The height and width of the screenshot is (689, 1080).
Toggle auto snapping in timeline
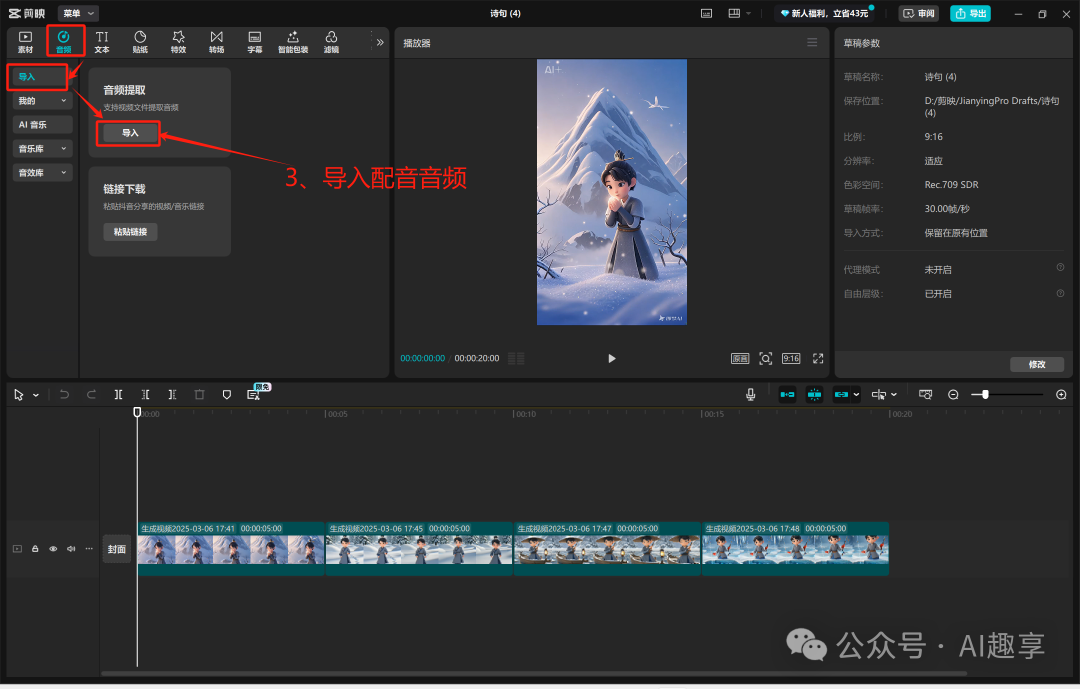[814, 395]
